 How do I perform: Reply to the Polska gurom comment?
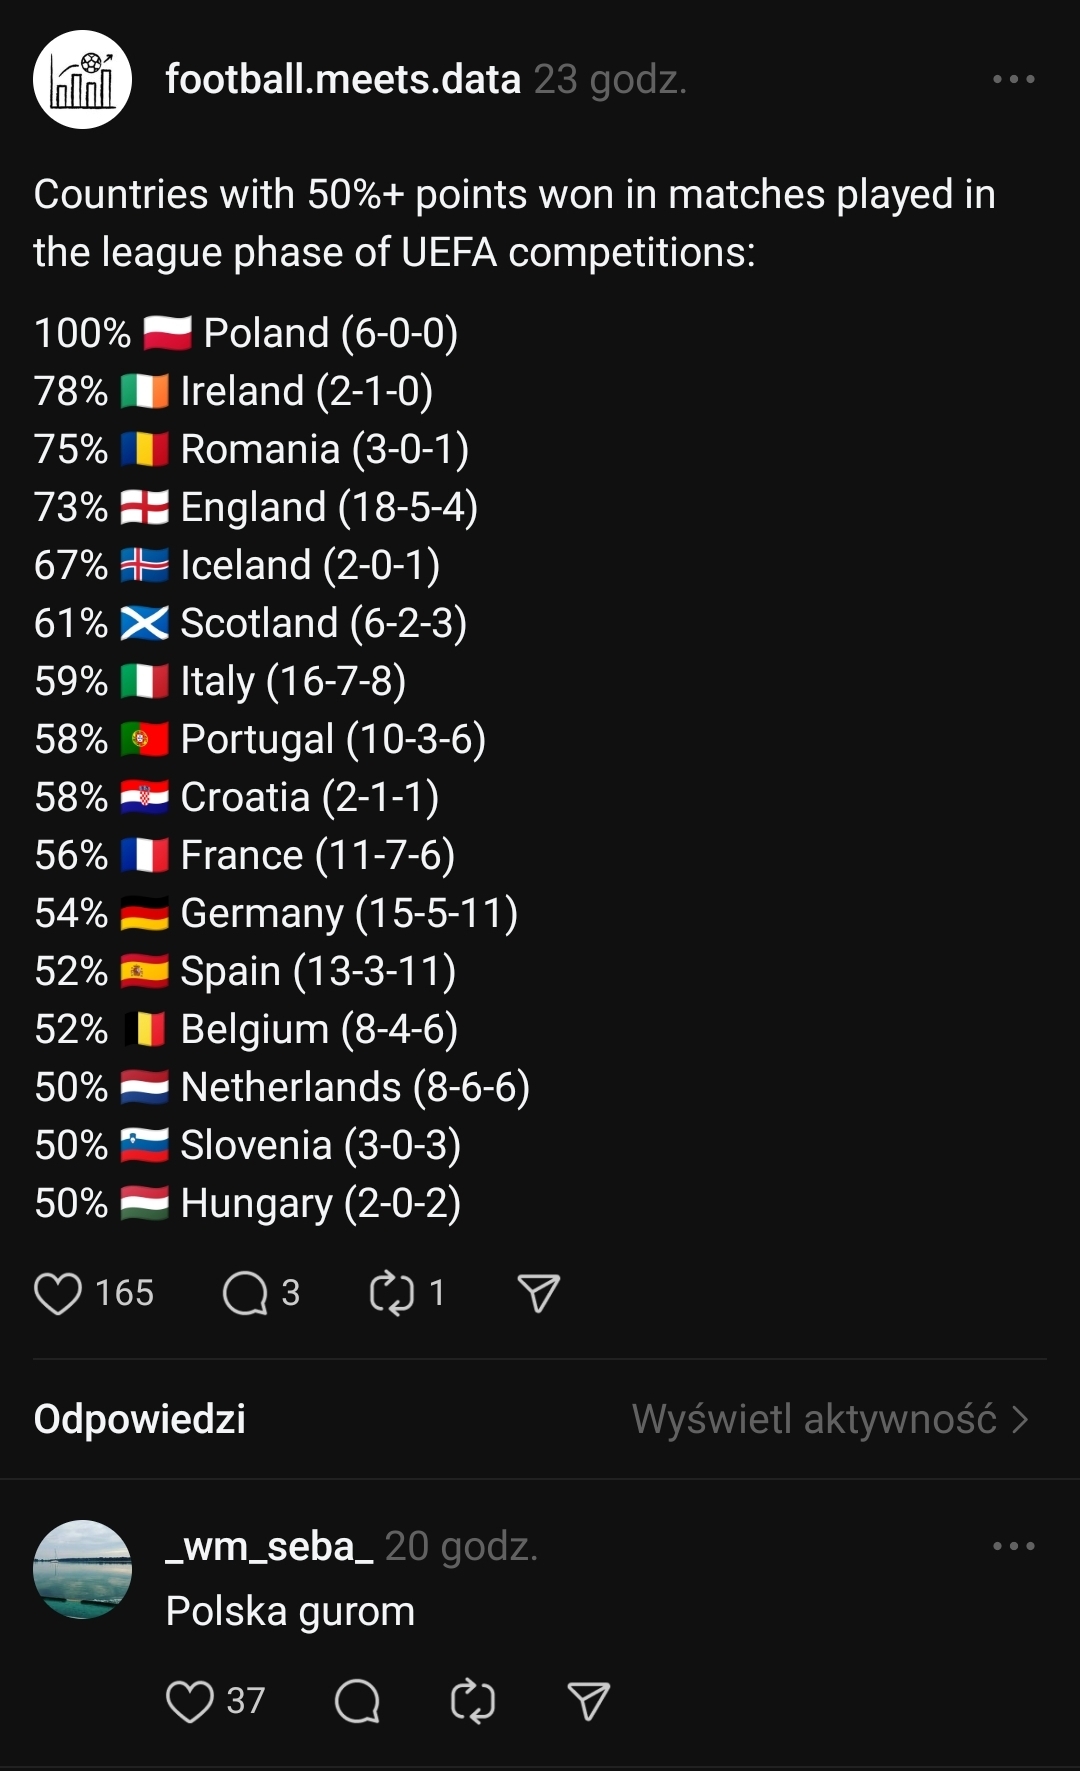coord(357,1701)
